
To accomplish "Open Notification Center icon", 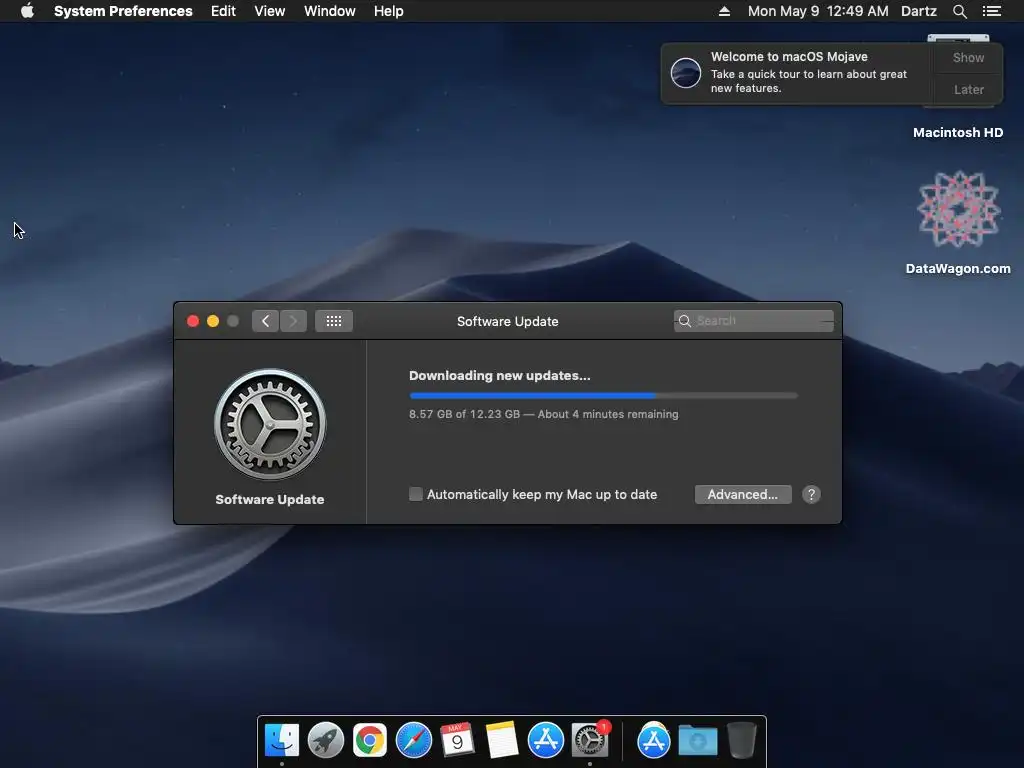I will click(x=992, y=11).
